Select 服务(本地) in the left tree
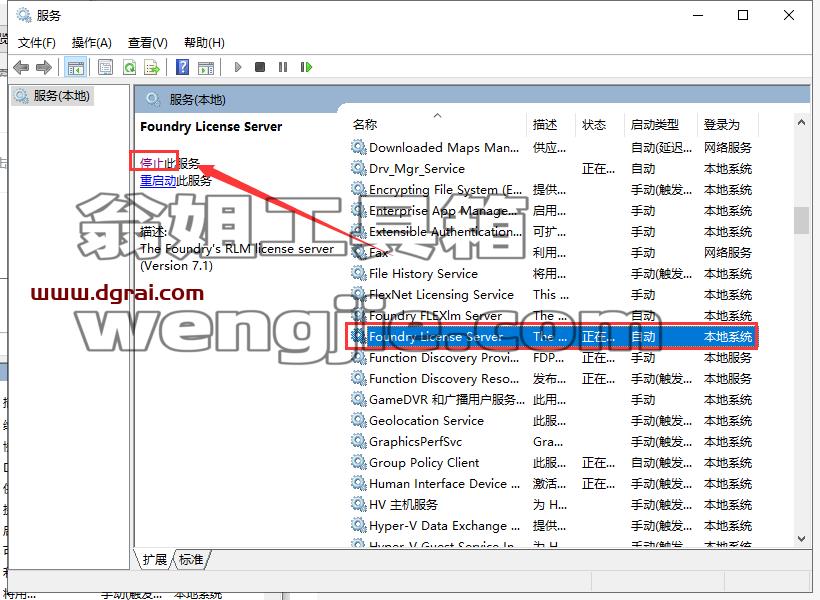This screenshot has height=600, width=820. [53, 96]
